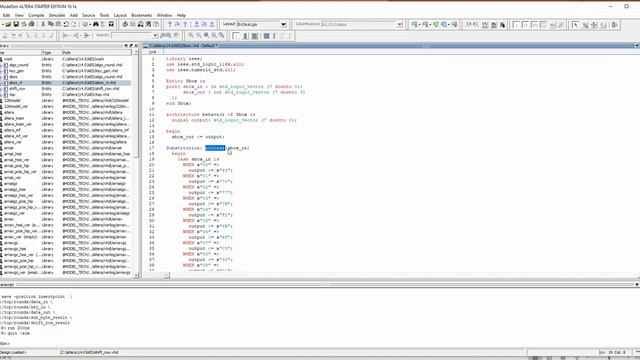The width and height of the screenshot is (640, 360).
Task: Click the Zoom Full magnifier icon
Action: pos(207,36)
